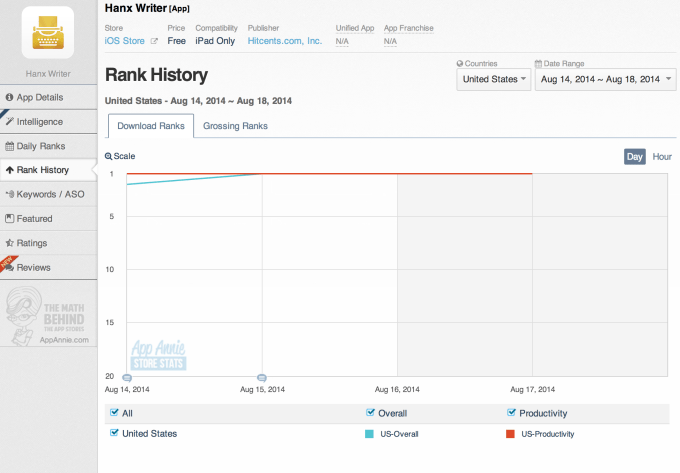Click the Hanx Writer typewriter app icon
This screenshot has width=680, height=473.
click(47, 32)
